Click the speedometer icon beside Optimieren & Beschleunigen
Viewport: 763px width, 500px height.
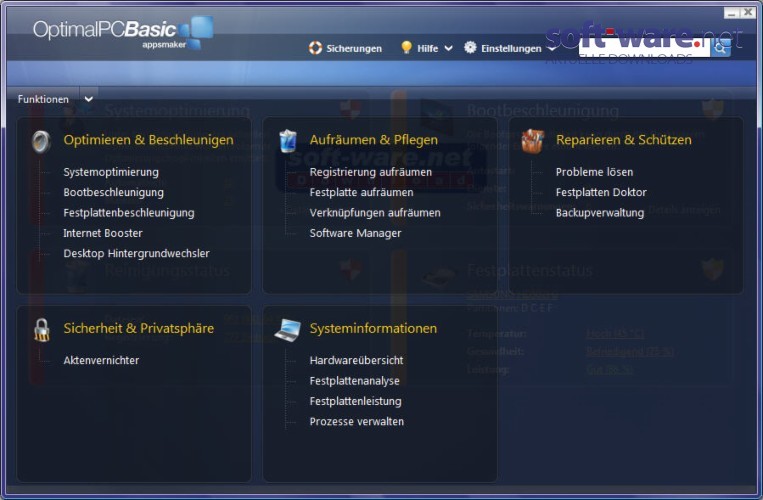click(41, 142)
